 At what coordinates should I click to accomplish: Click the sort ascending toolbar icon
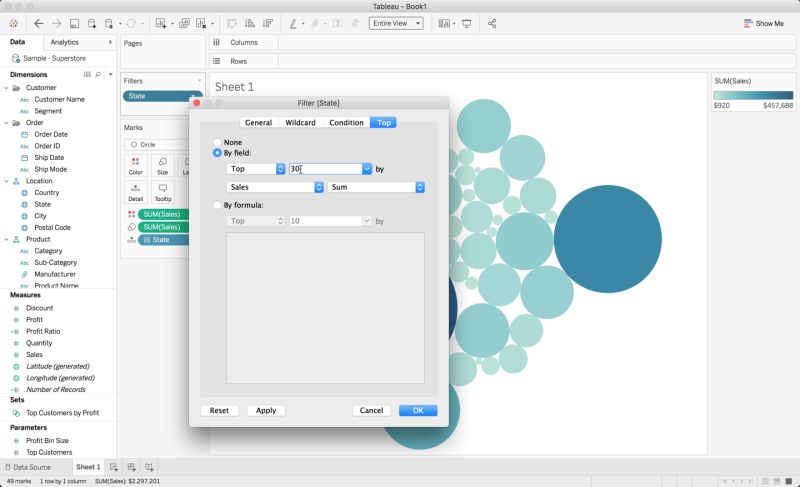250,23
